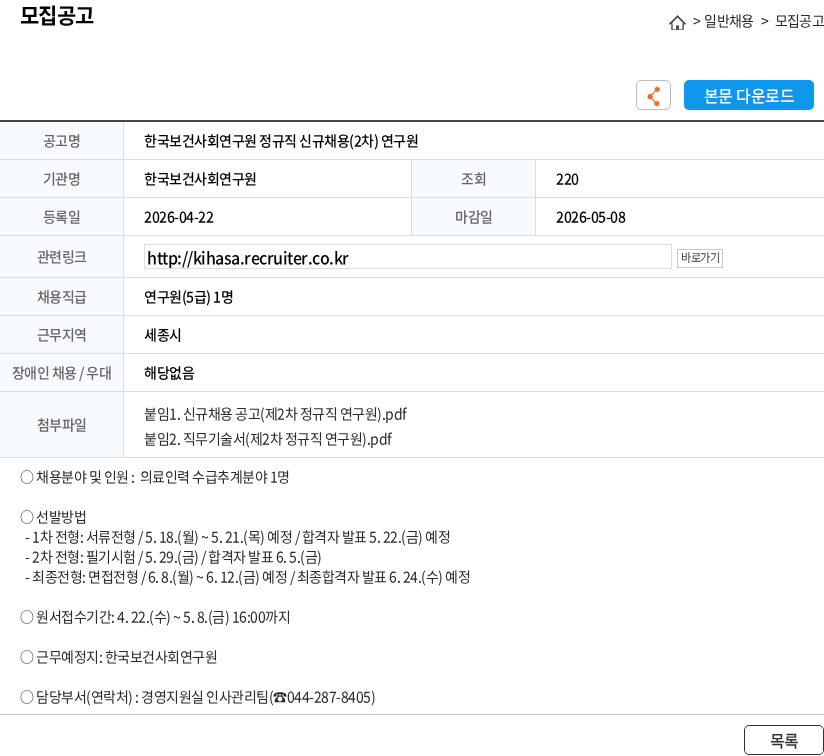Open attachment 붙임2. 직무기술서 pdf
The image size is (824, 756).
tap(268, 439)
